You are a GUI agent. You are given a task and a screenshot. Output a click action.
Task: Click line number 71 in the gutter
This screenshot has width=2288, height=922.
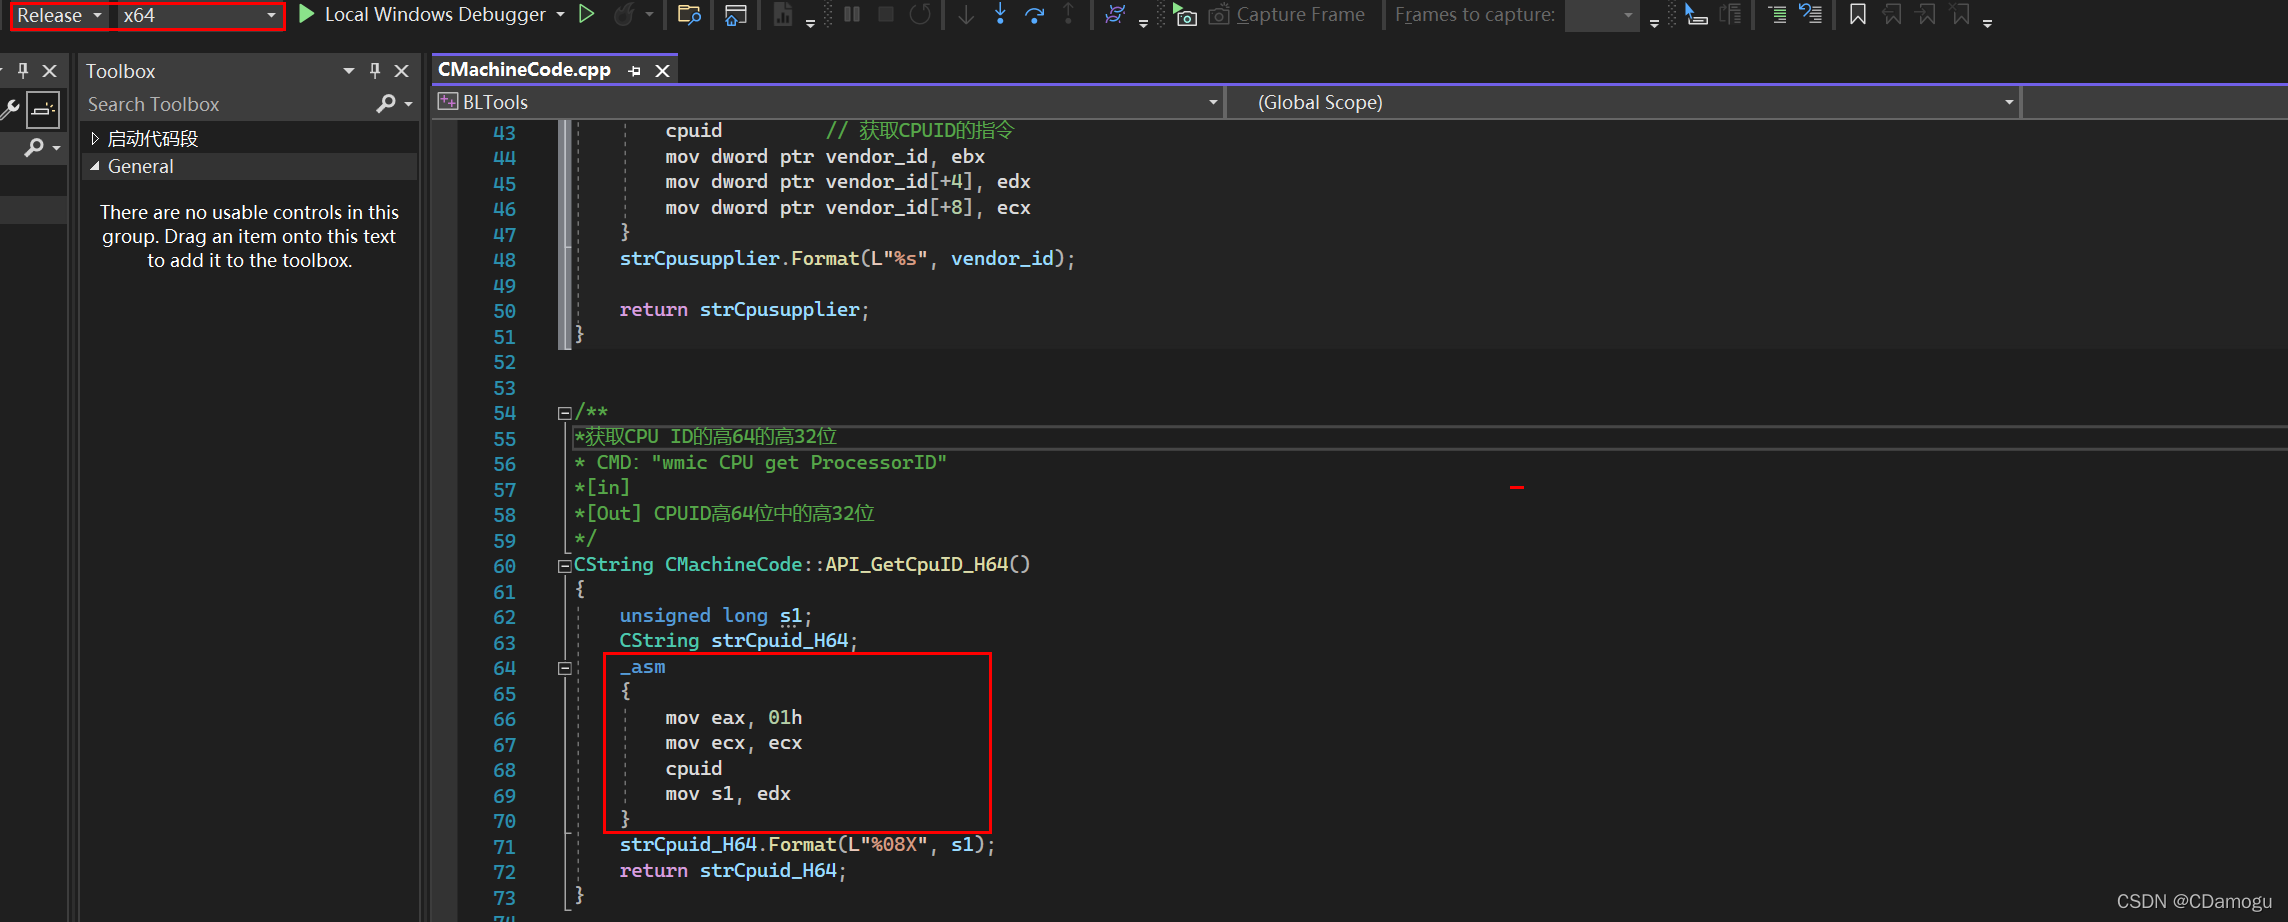[x=504, y=847]
